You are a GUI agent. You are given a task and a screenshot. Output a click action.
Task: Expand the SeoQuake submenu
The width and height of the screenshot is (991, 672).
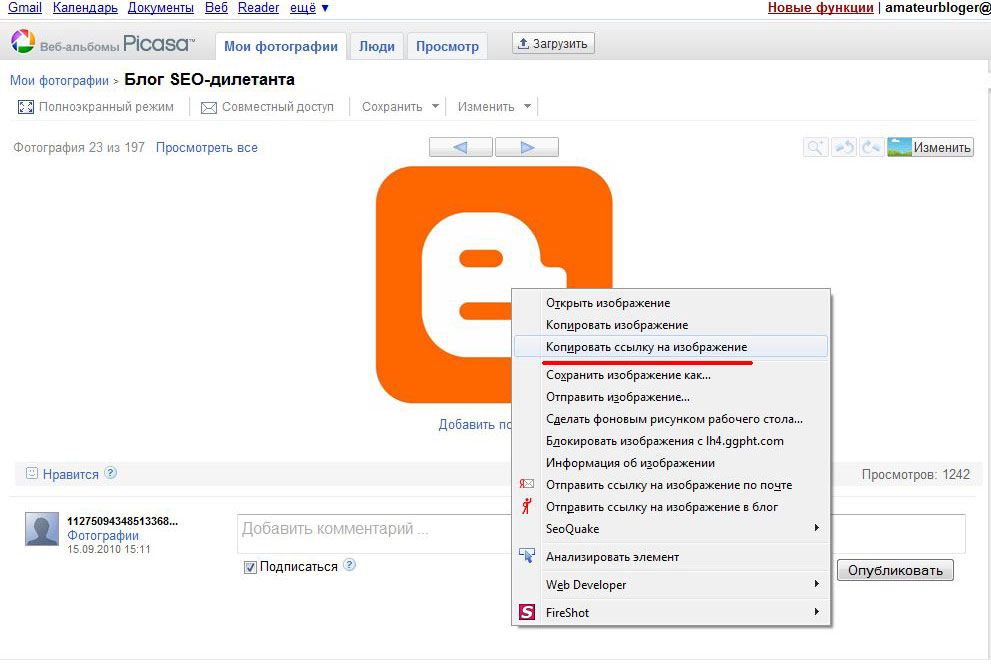671,528
